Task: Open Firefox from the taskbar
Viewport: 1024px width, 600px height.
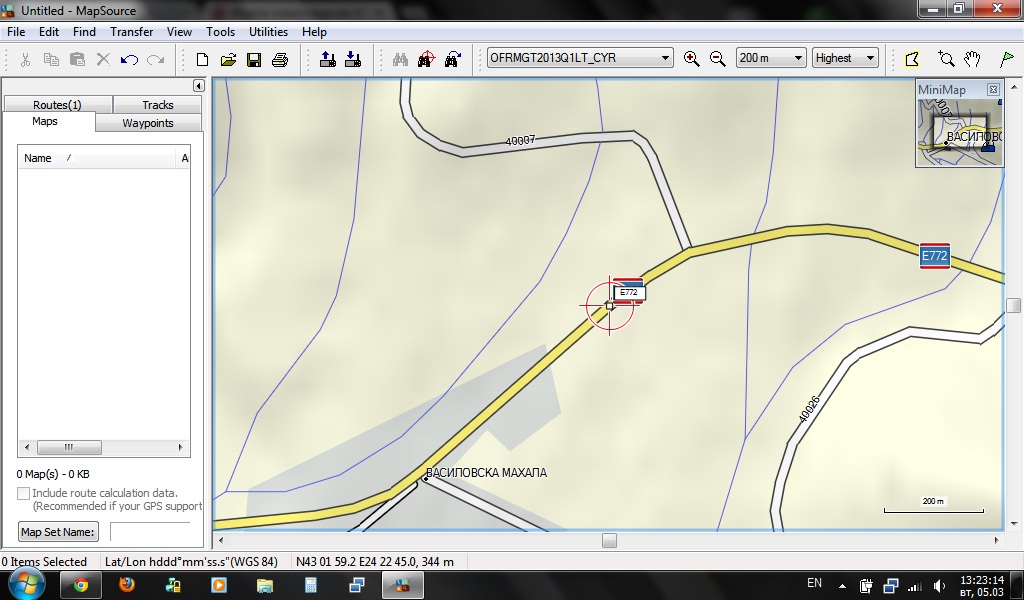Action: pos(127,585)
